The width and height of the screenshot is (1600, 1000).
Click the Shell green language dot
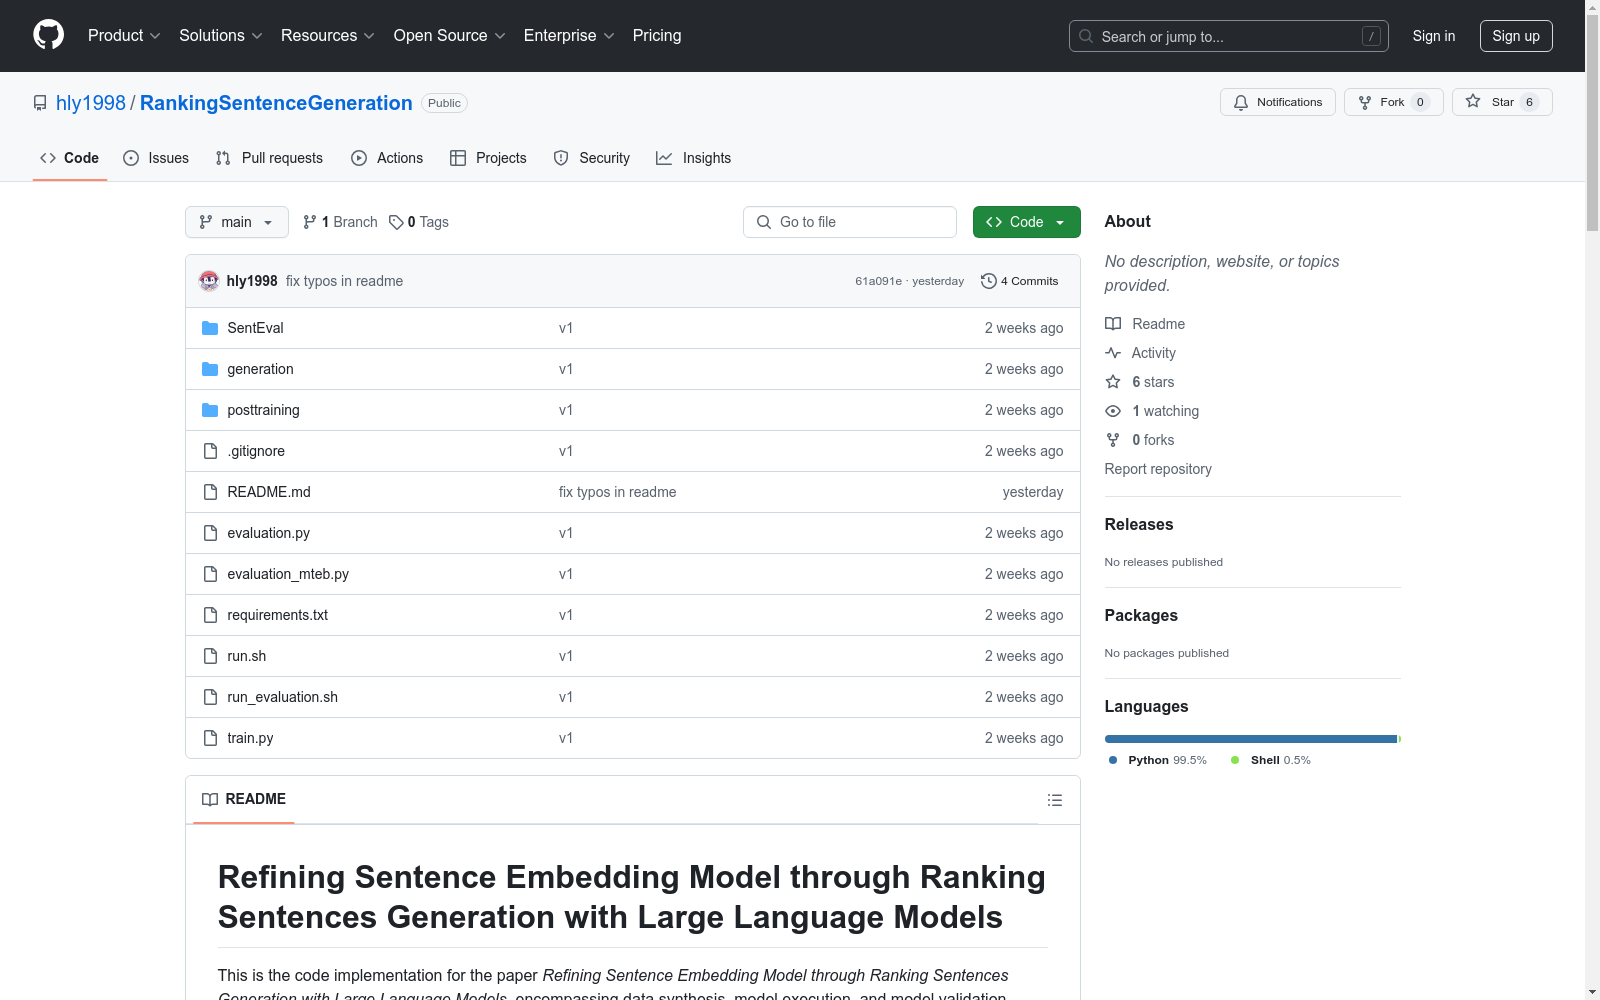(1235, 760)
